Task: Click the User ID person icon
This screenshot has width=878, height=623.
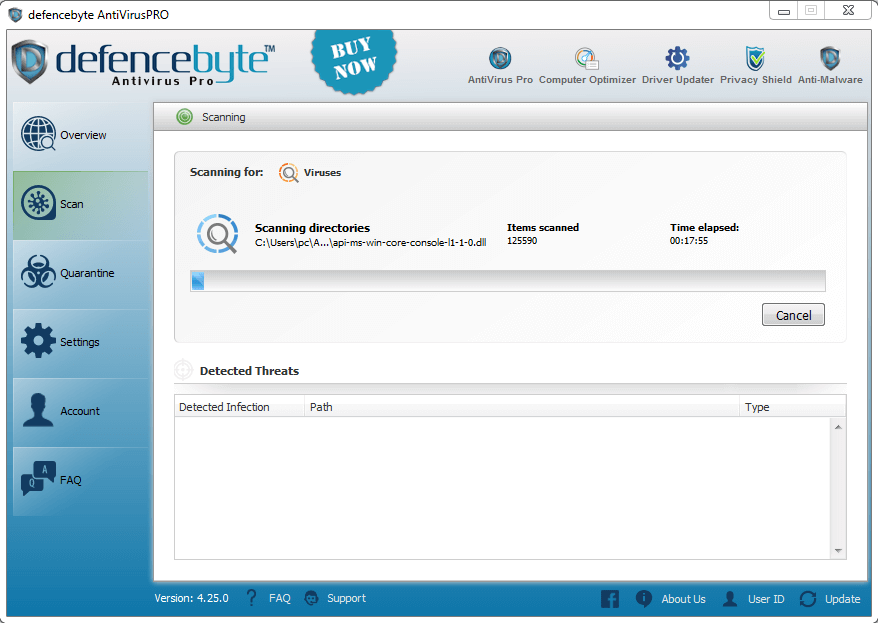Action: tap(730, 598)
